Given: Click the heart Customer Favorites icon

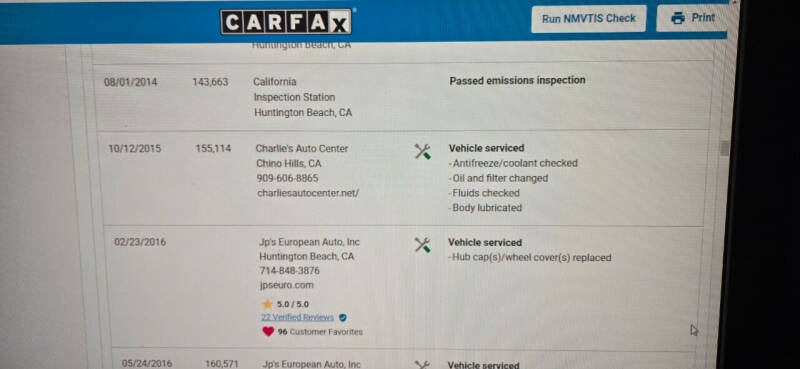Looking at the screenshot, I should (268, 332).
